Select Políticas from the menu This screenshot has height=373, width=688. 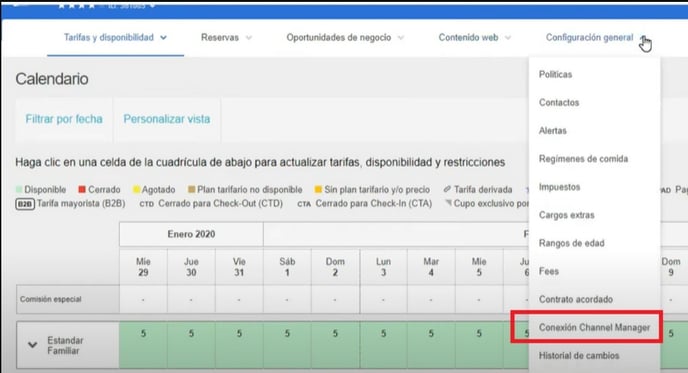(x=555, y=74)
